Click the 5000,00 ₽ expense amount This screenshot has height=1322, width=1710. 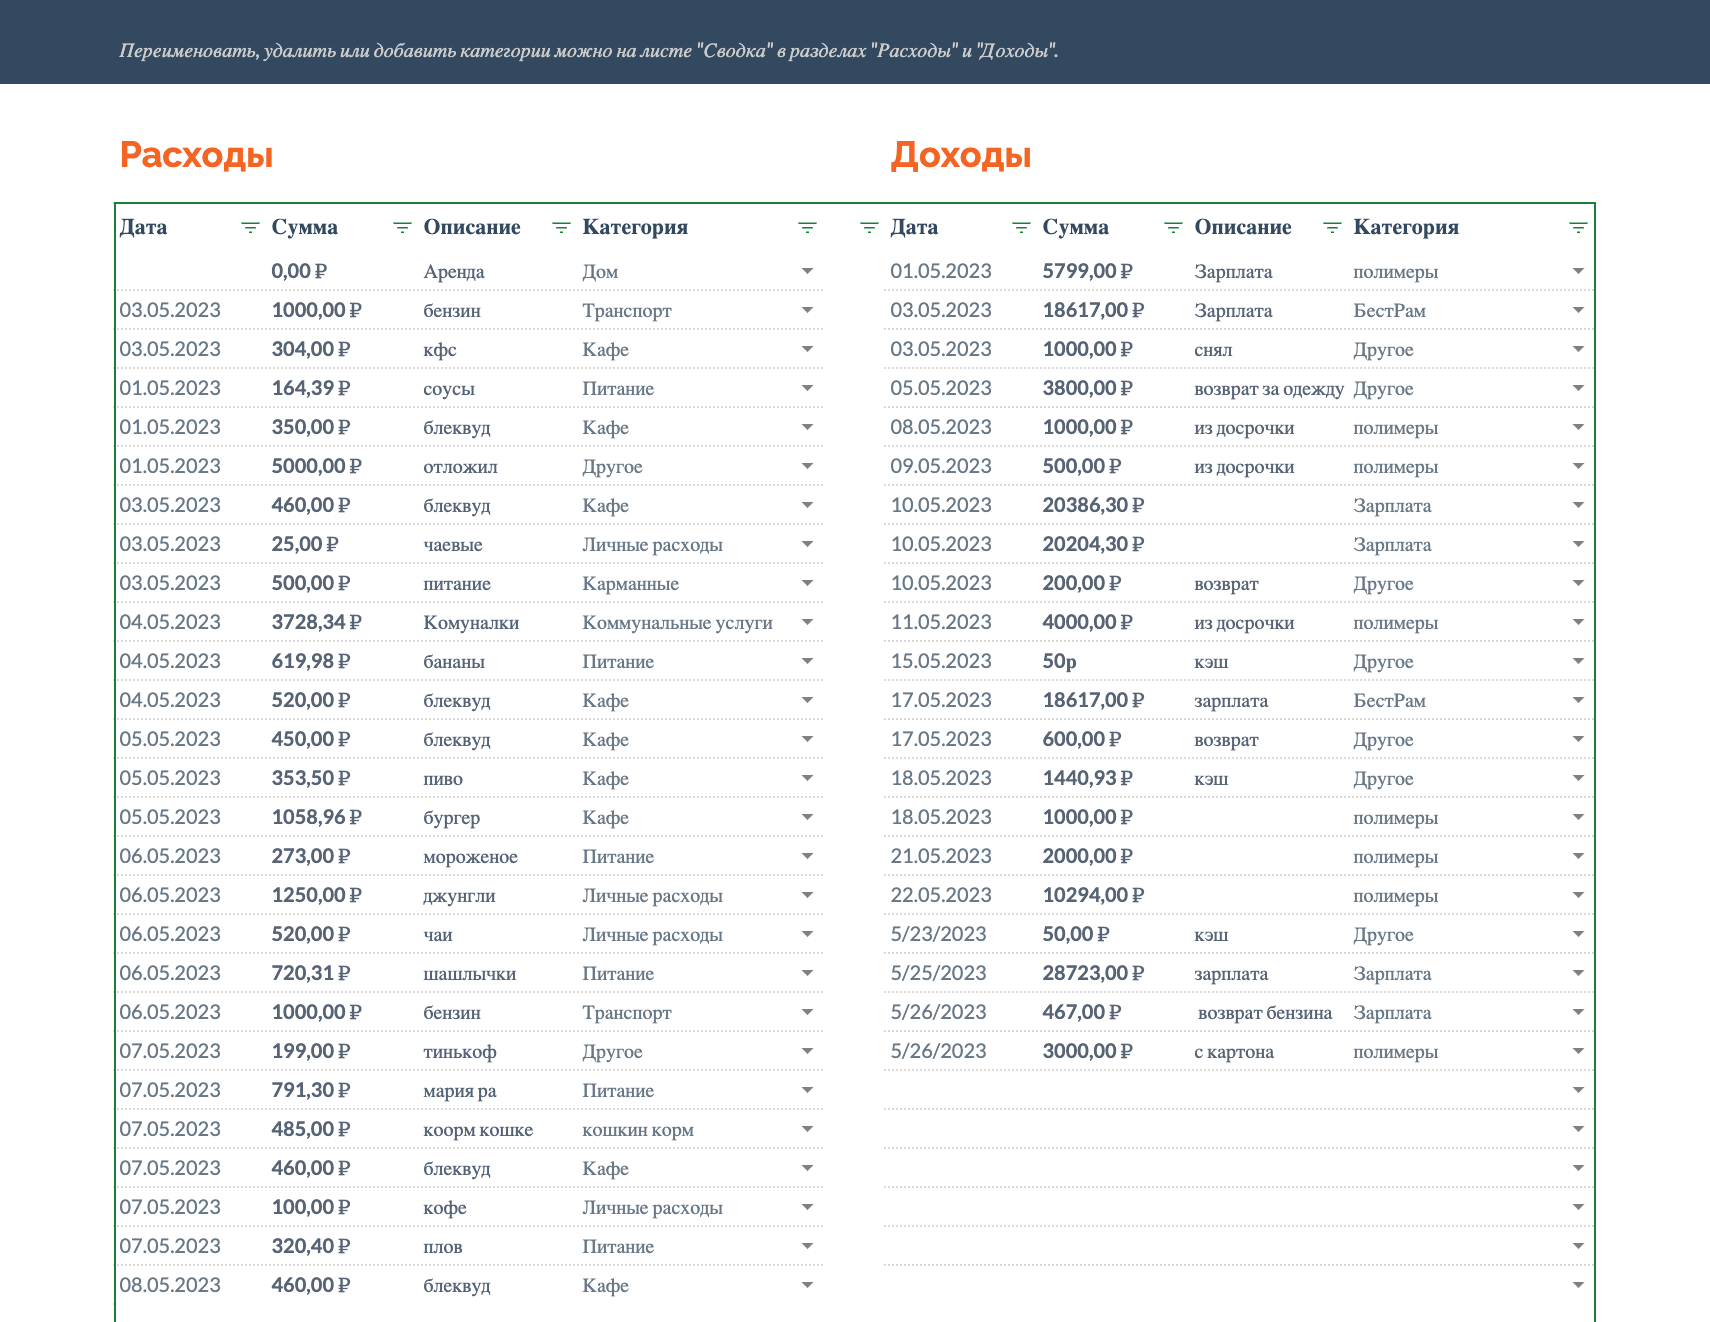click(316, 466)
